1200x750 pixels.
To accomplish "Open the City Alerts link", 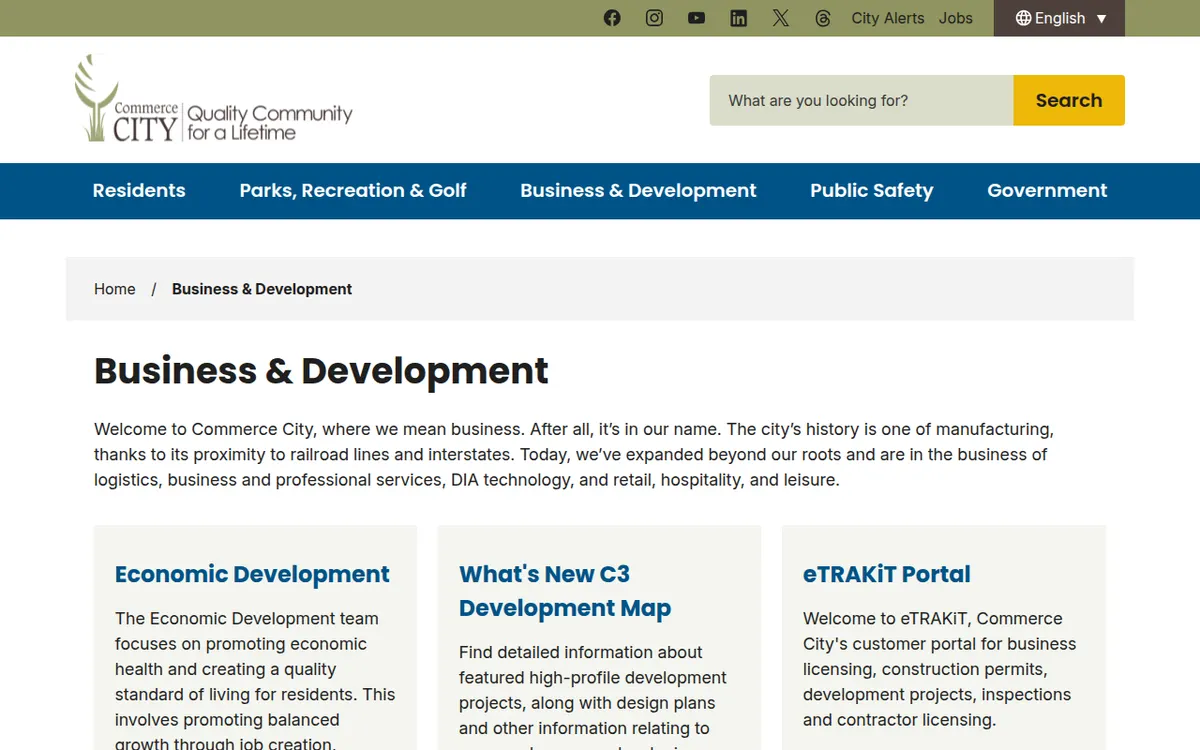I will (x=888, y=18).
